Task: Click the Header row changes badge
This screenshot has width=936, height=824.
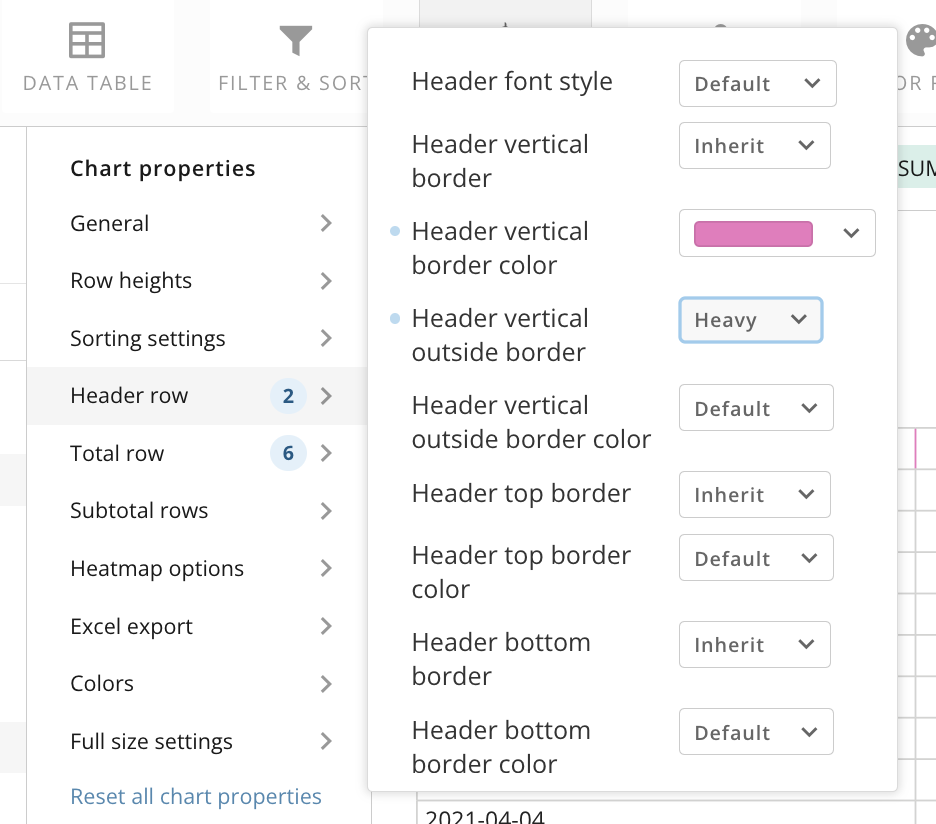Action: coord(288,397)
